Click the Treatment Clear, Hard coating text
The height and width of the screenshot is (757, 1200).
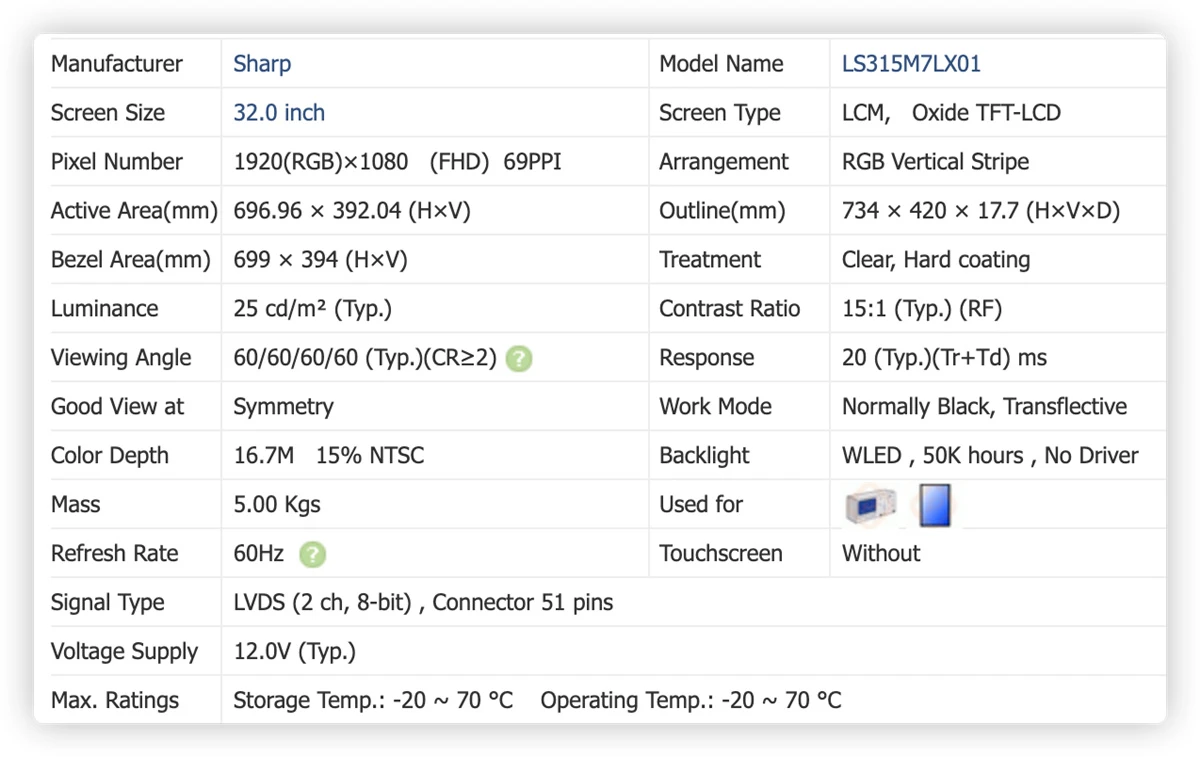(936, 260)
